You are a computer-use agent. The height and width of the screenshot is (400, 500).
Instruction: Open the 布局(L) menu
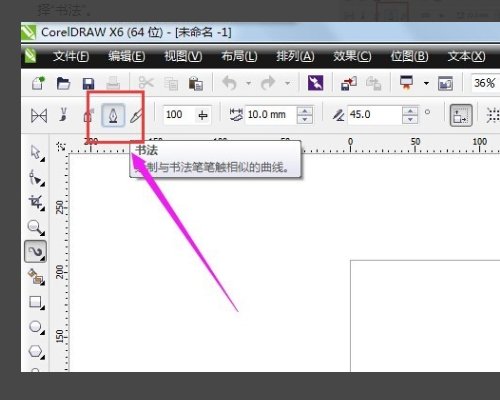point(239,56)
